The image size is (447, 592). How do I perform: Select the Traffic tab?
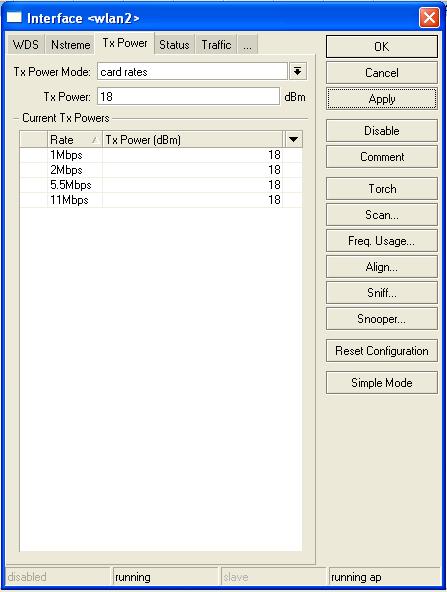(x=216, y=45)
